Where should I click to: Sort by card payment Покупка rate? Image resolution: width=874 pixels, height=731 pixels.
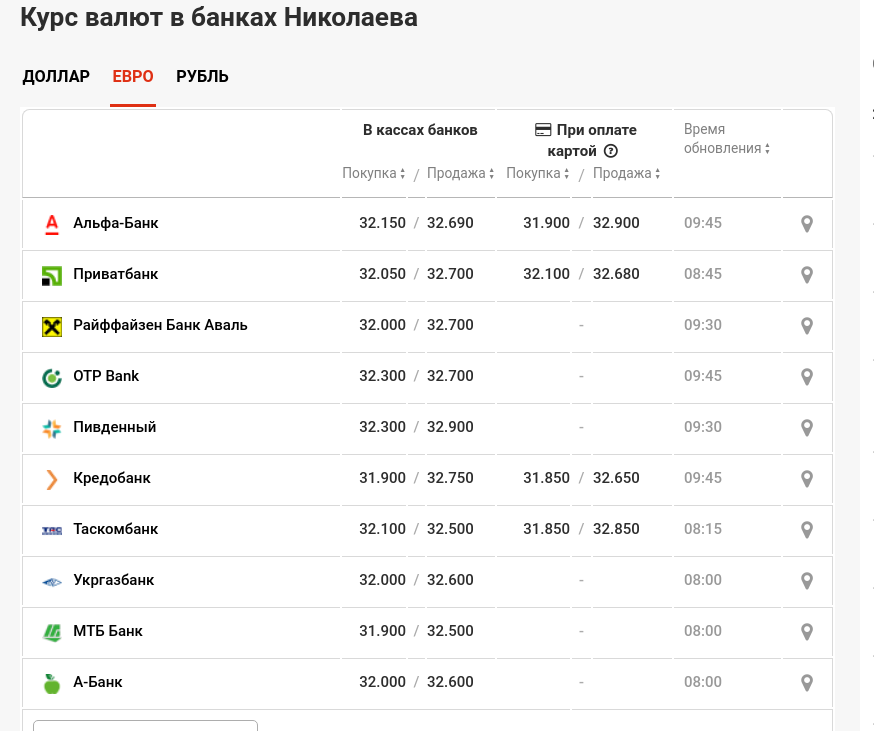coord(537,173)
